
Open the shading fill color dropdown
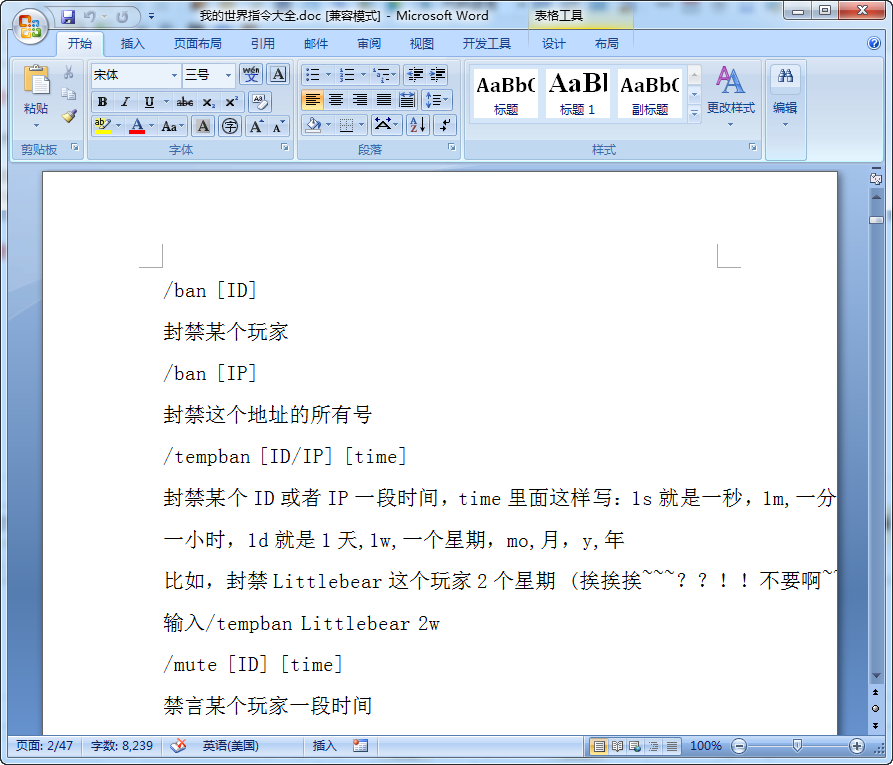[x=329, y=125]
